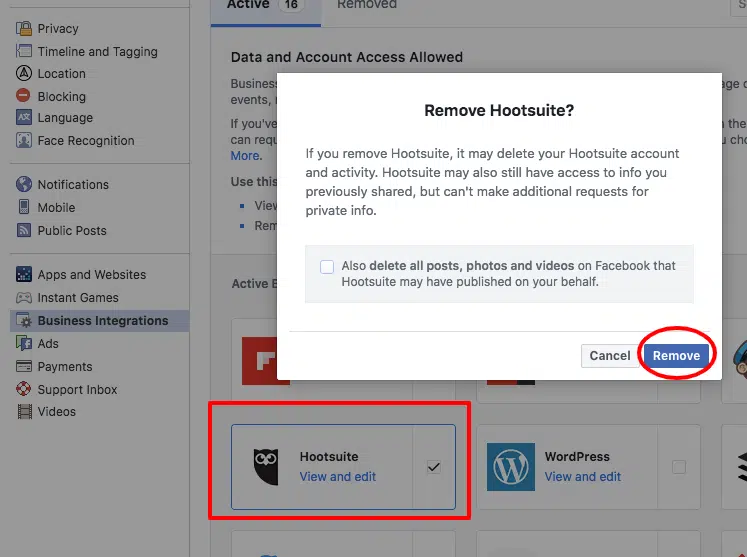Open Language settings
The height and width of the screenshot is (557, 747).
click(65, 118)
